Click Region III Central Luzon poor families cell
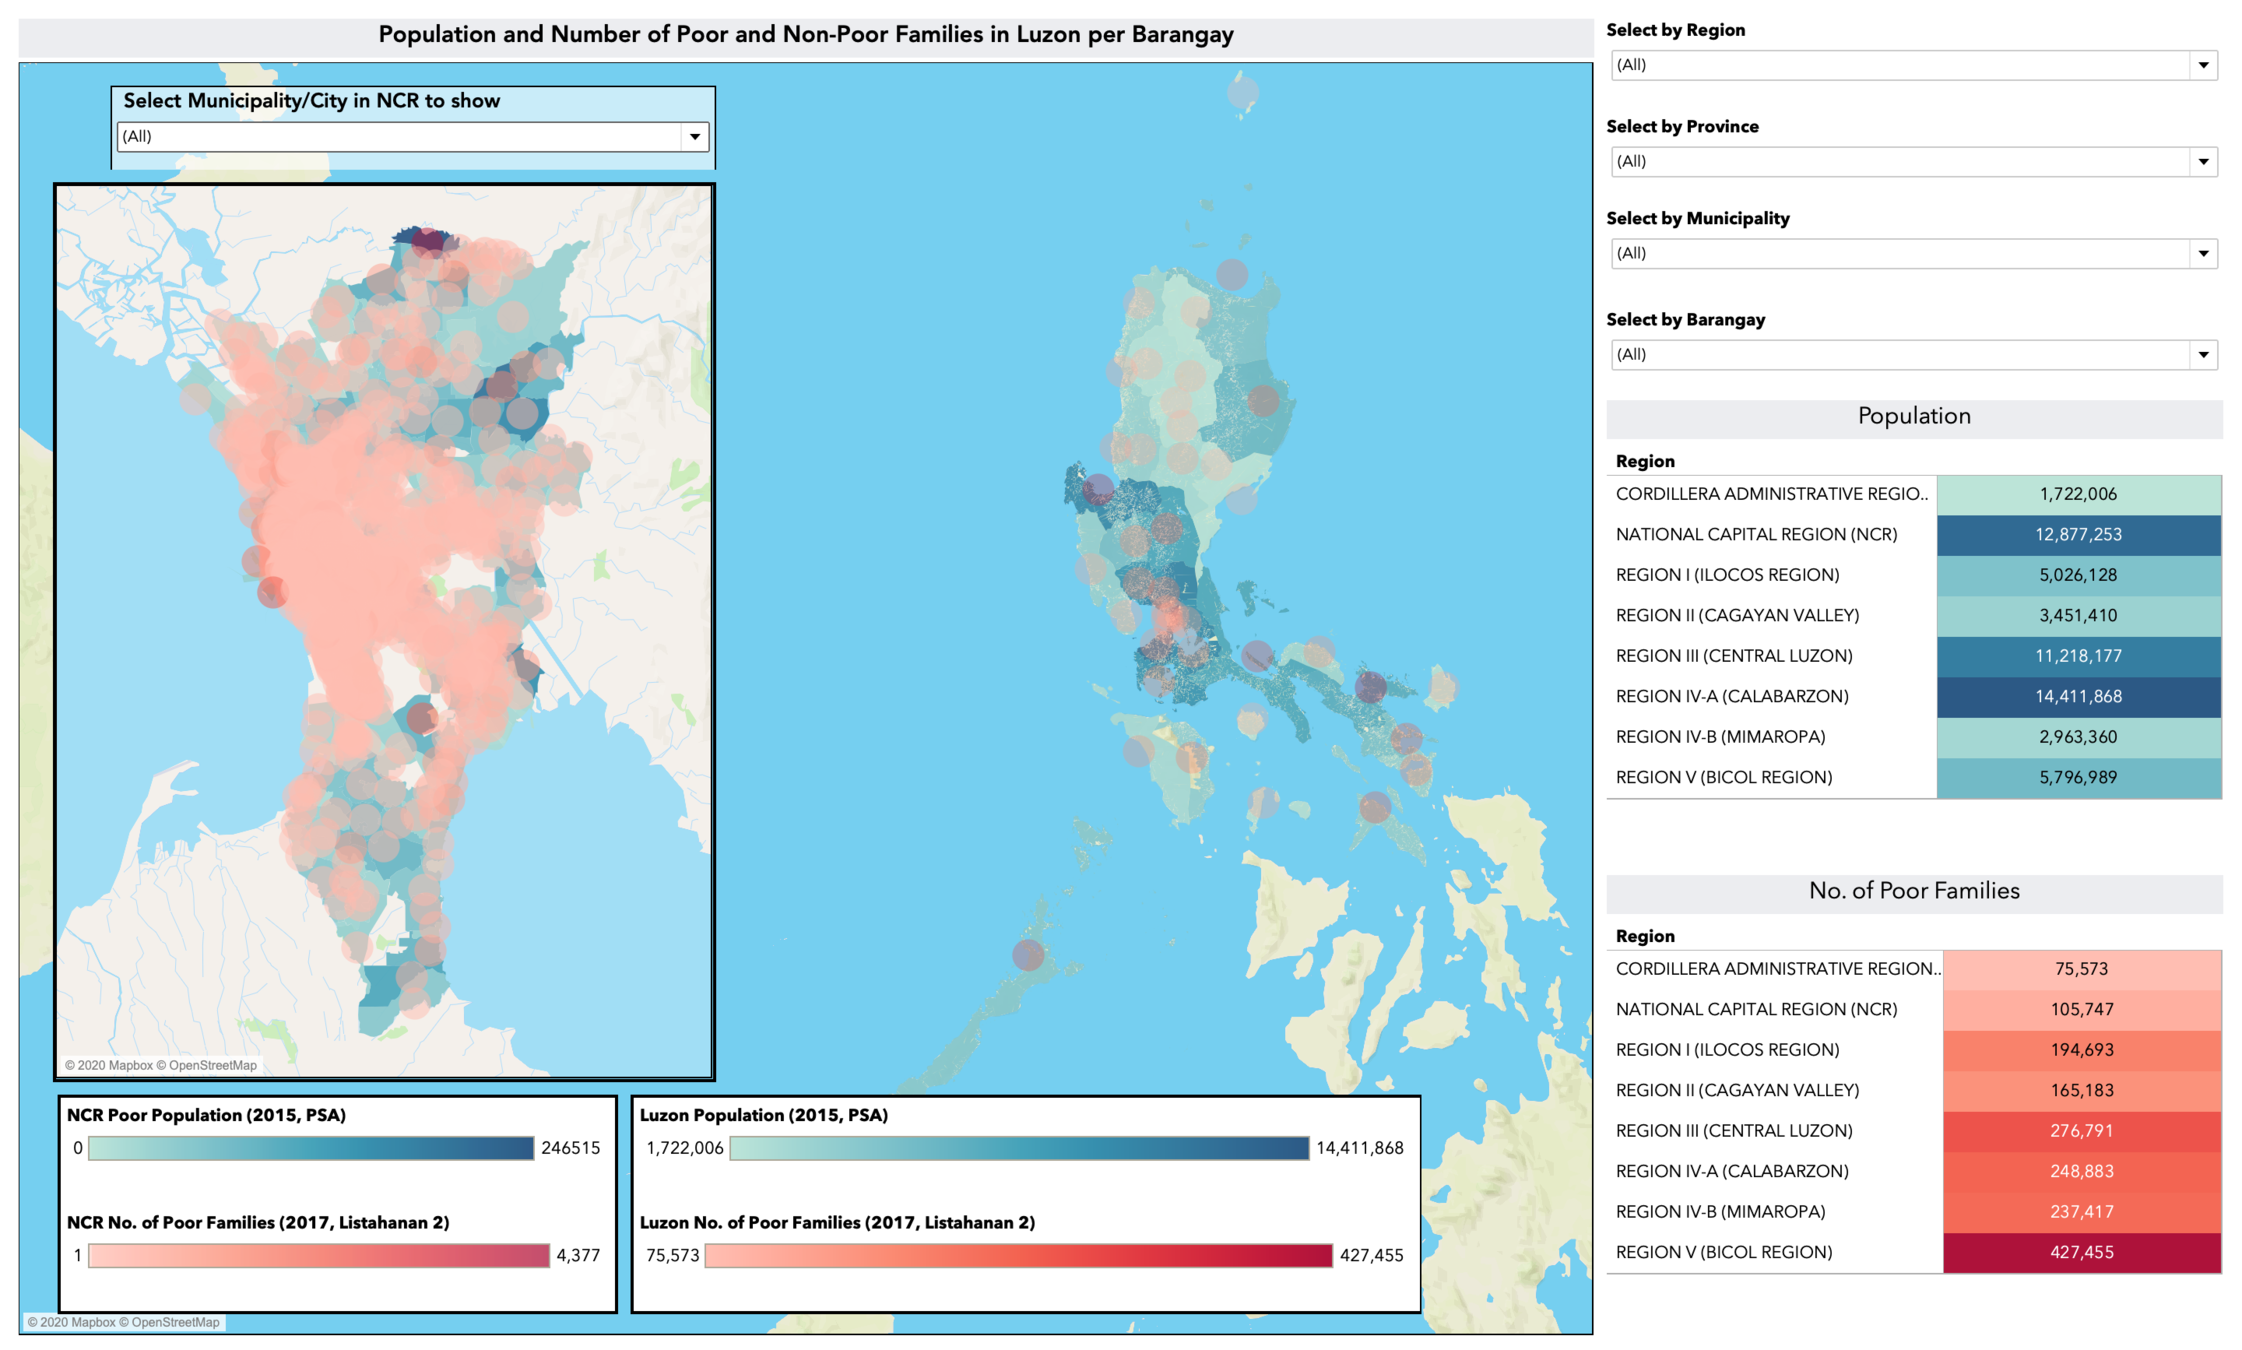This screenshot has width=2242, height=1350. pos(2081,1131)
